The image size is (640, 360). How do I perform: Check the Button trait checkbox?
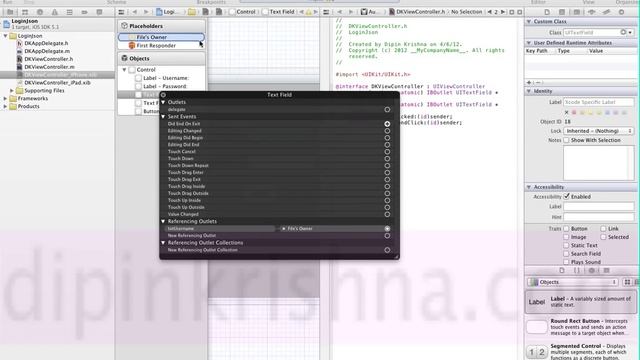566,229
